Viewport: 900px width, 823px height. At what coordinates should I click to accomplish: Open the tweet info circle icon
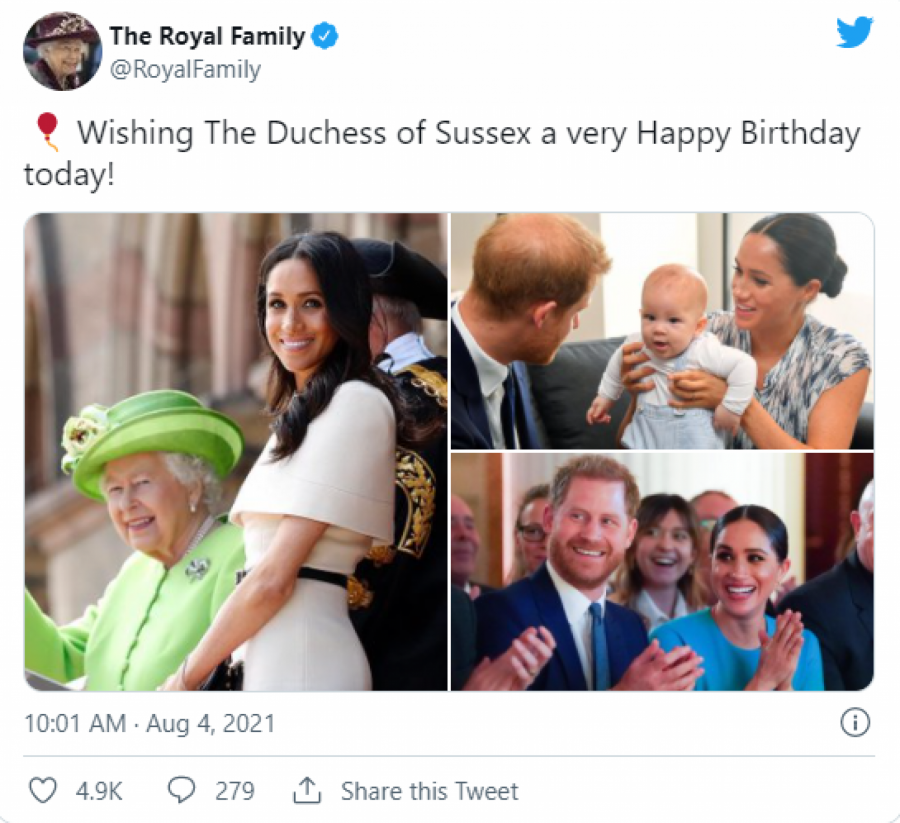coord(855,722)
